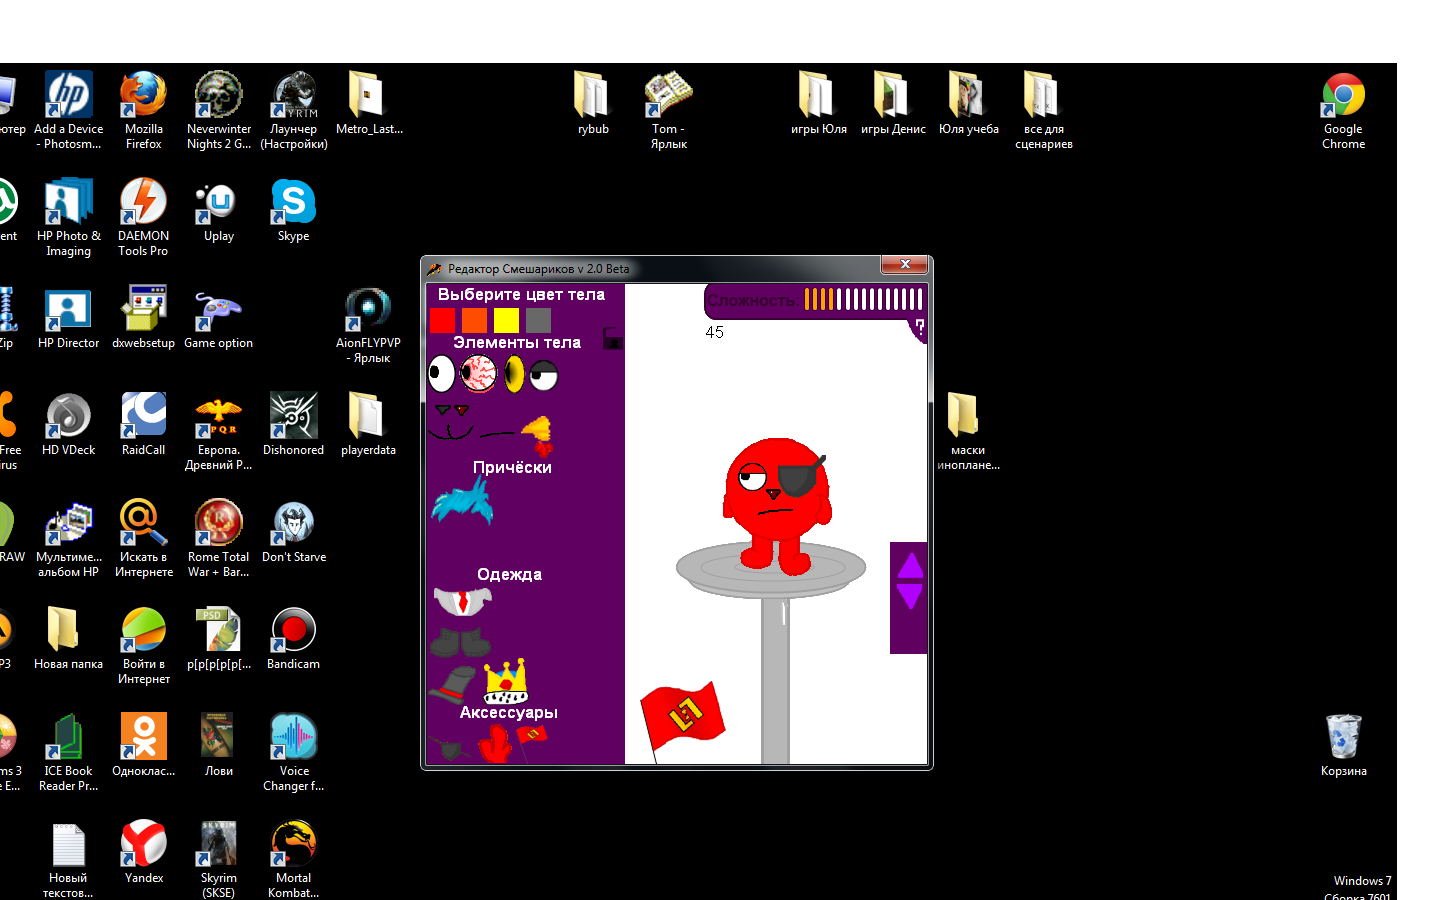
Task: Open Uplay desktop shortcut
Action: coord(218,210)
